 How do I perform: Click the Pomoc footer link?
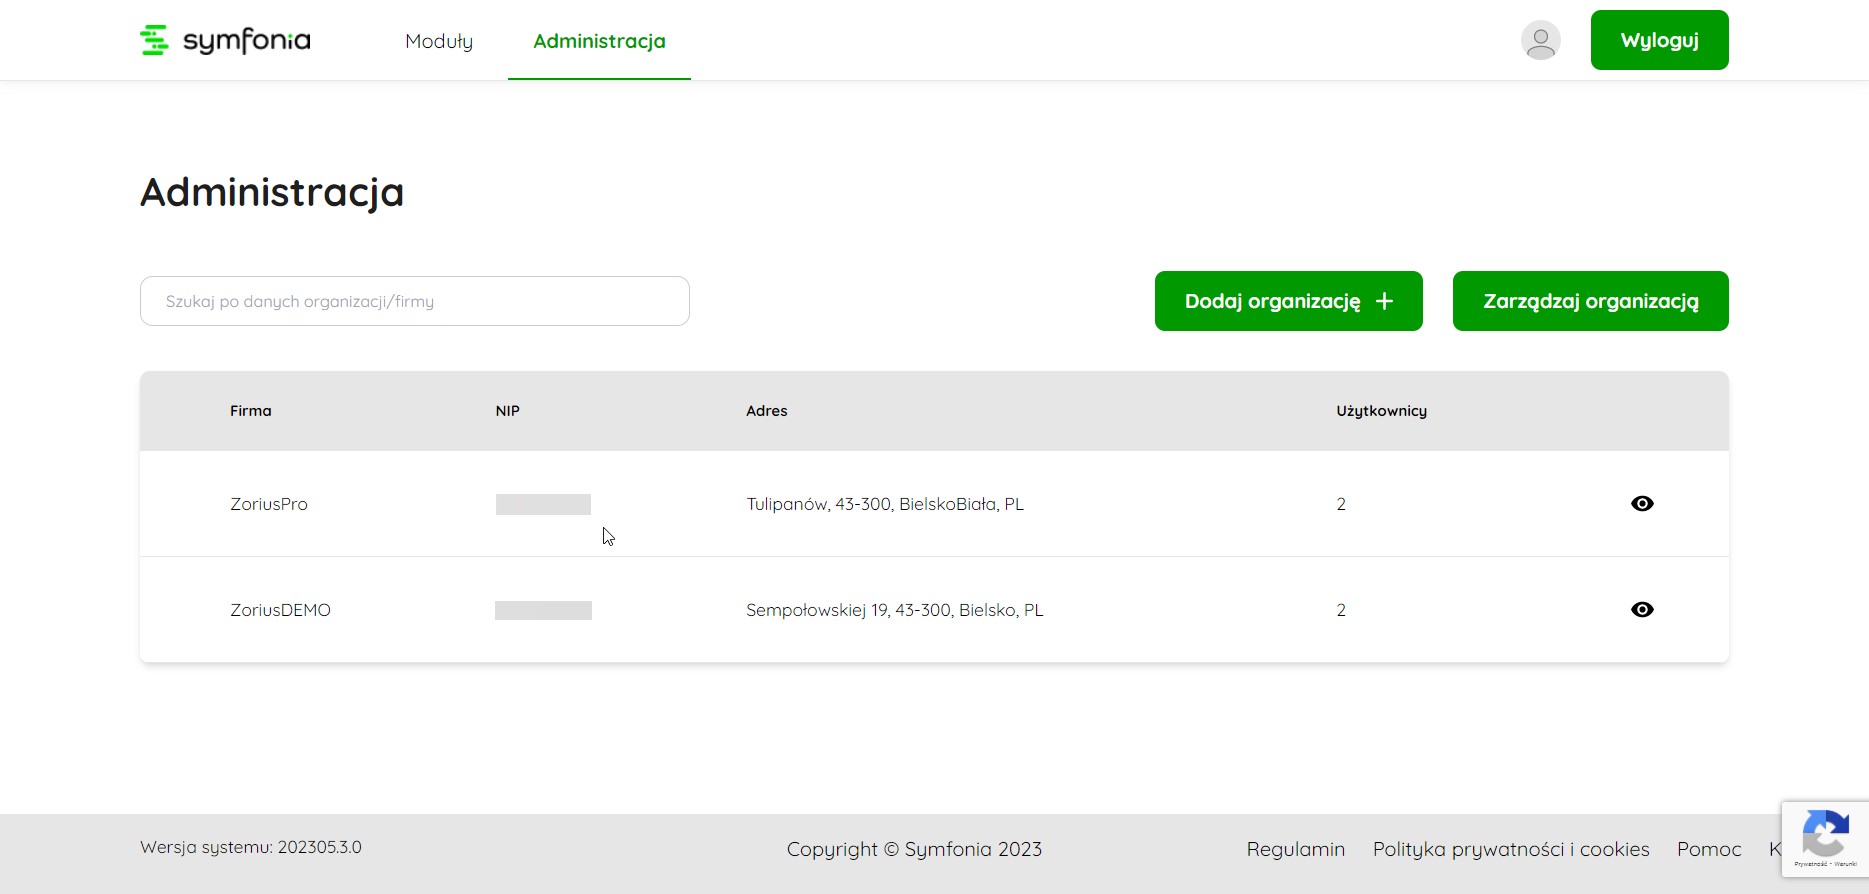1708,849
